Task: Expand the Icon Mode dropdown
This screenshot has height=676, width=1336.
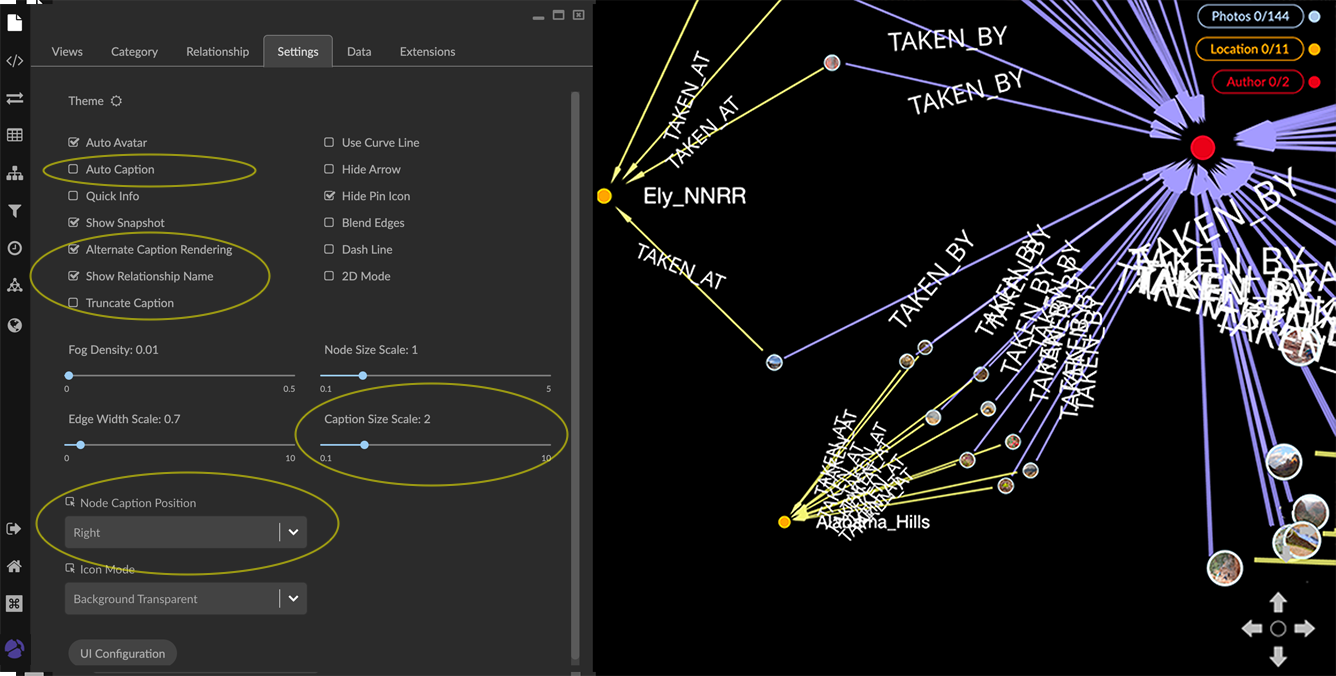Action: pos(185,599)
